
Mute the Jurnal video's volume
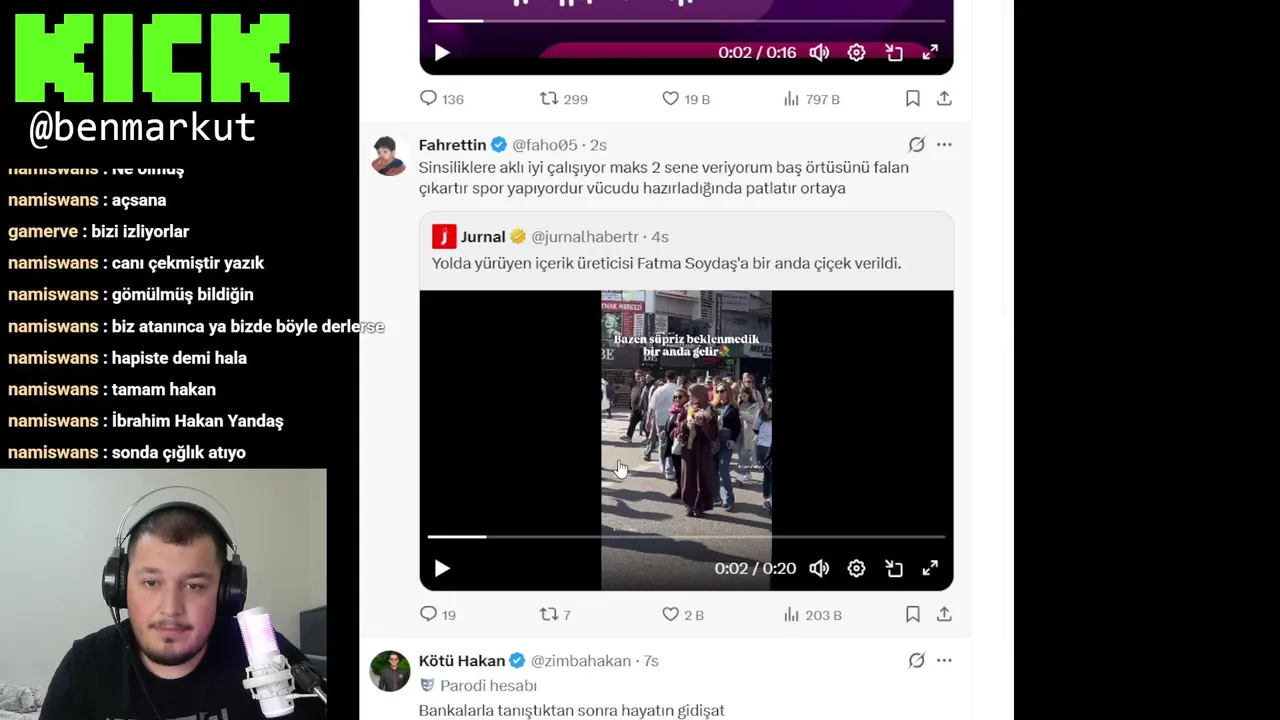819,569
